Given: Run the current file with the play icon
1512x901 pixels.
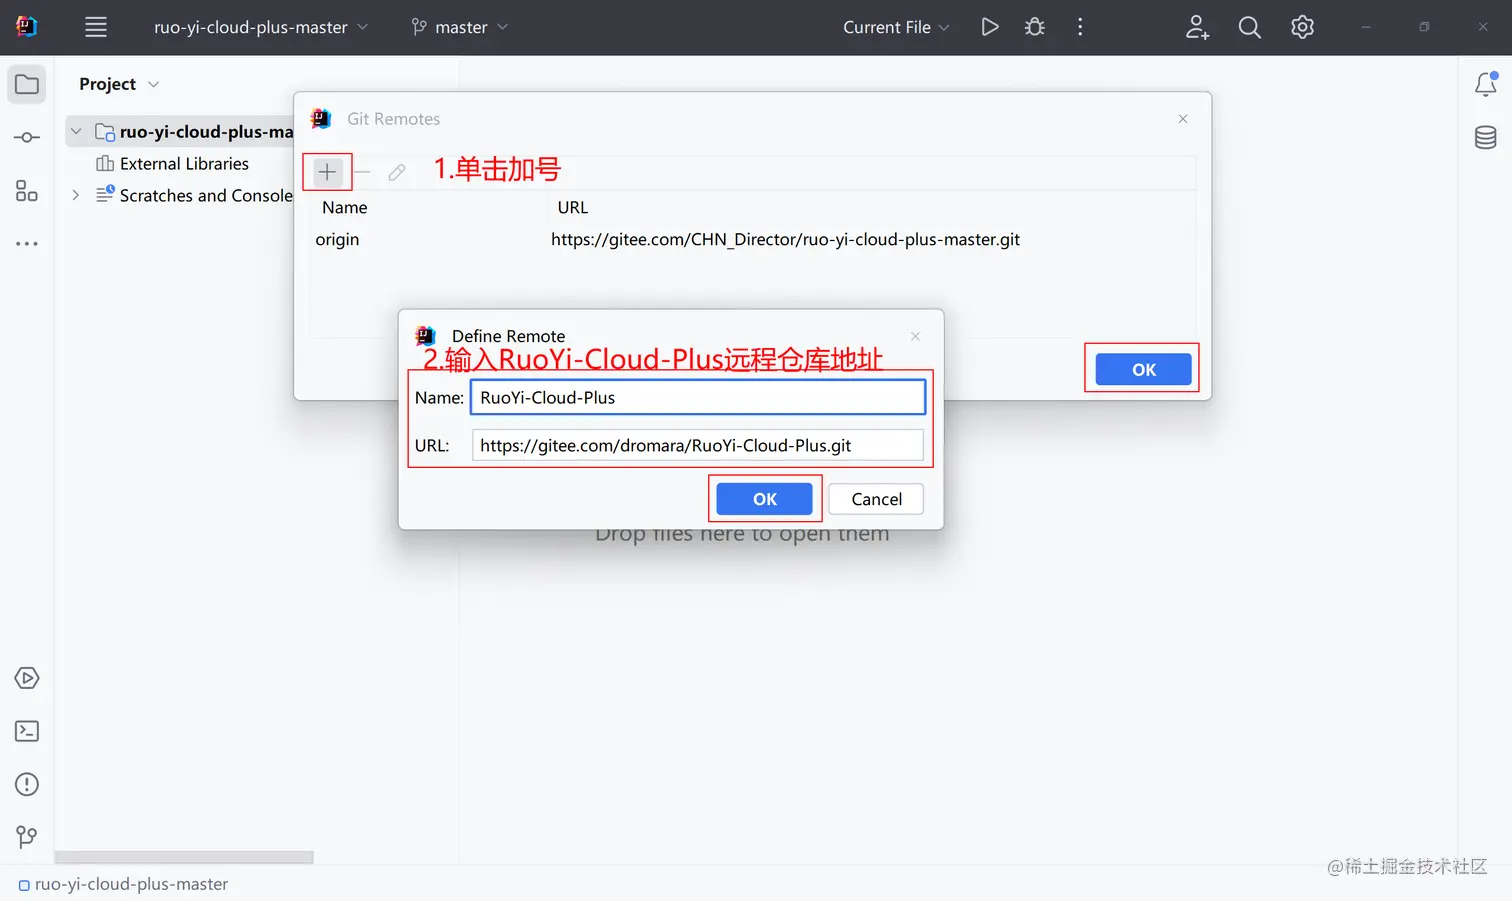Looking at the screenshot, I should click(990, 27).
